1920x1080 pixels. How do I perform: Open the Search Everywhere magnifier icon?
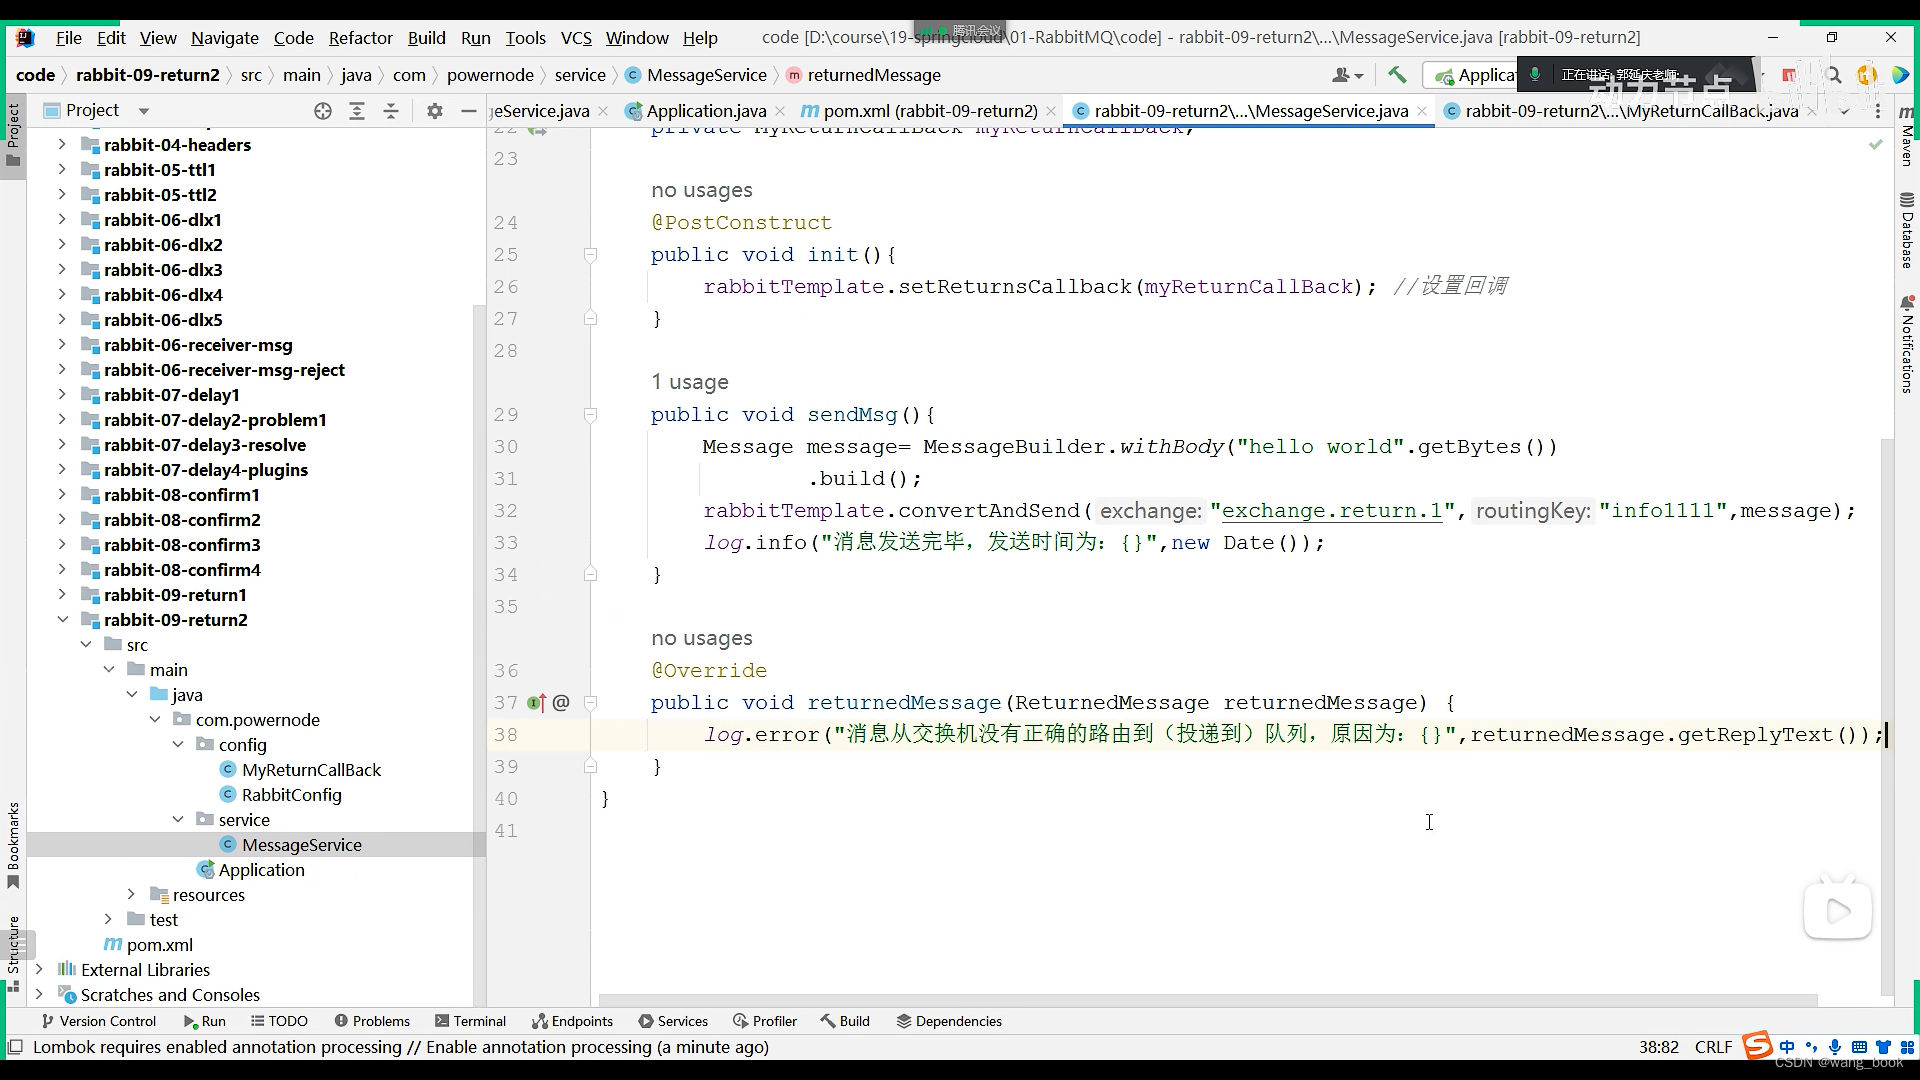tap(1833, 75)
